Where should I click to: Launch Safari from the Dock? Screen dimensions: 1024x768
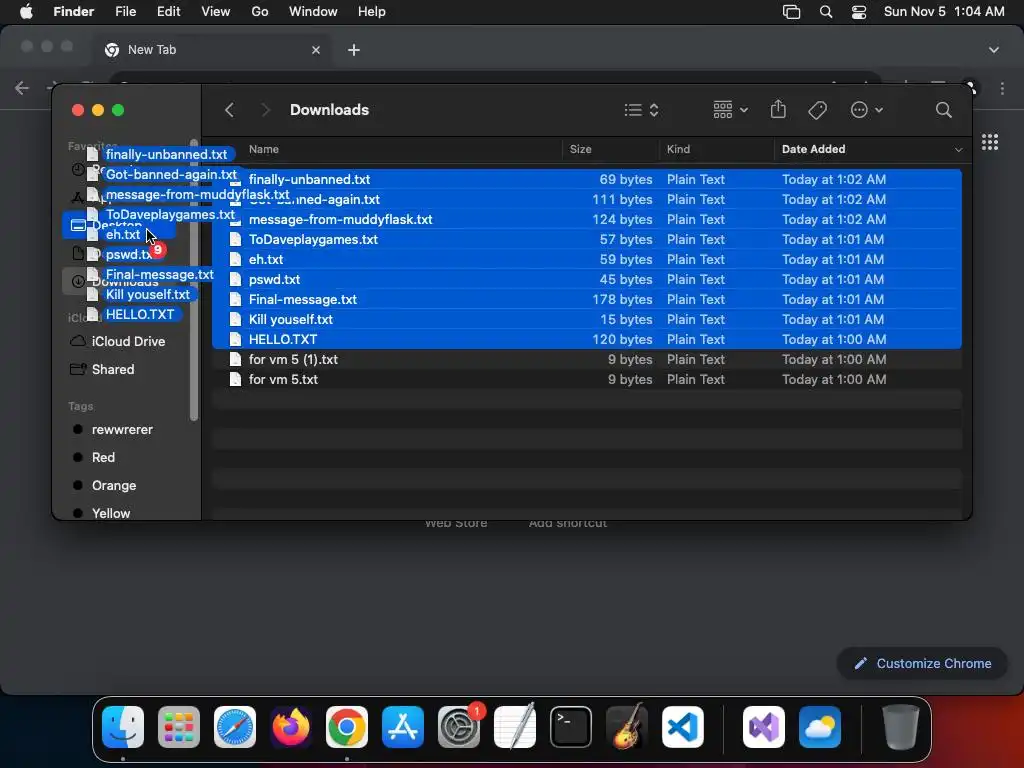tap(235, 727)
